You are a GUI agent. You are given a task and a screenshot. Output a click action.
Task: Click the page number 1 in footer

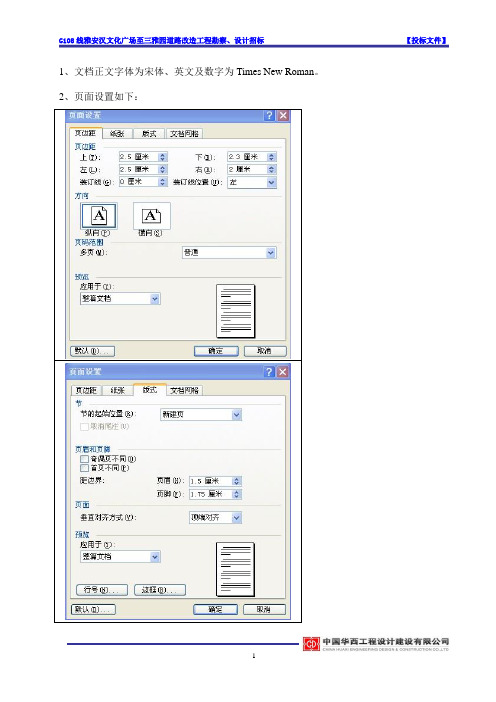coord(254,656)
